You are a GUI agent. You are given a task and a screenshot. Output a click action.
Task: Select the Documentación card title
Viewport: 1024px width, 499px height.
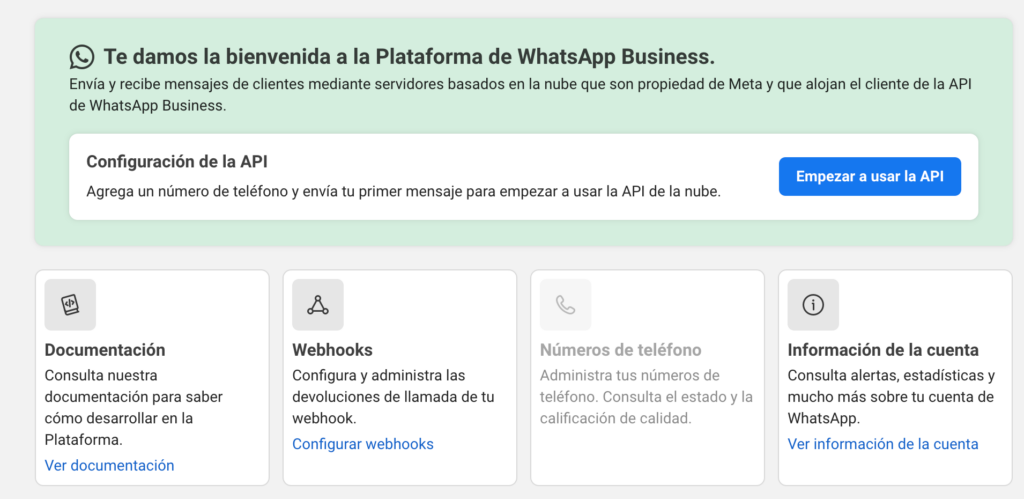(105, 350)
